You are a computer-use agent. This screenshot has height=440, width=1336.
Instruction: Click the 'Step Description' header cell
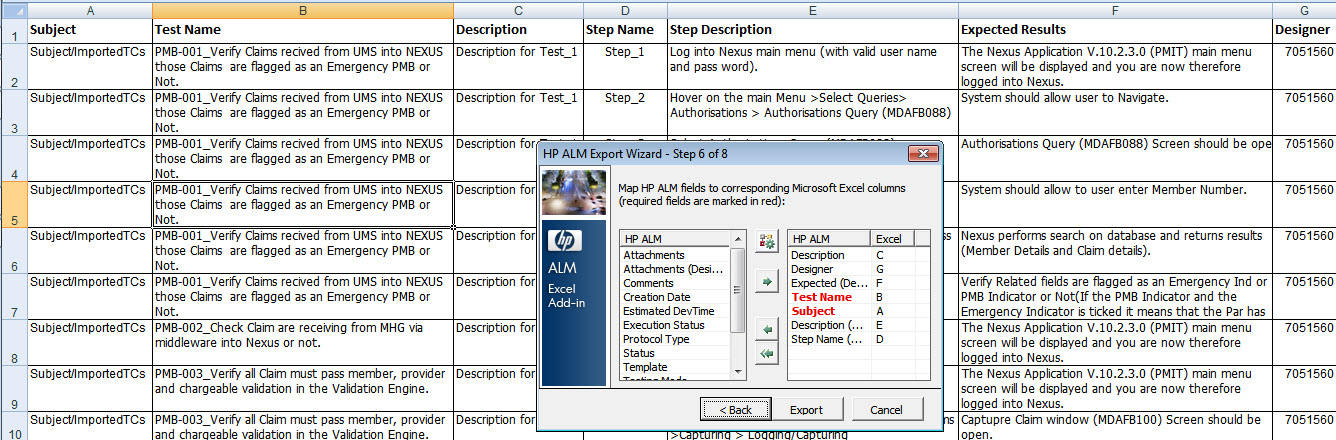(812, 30)
